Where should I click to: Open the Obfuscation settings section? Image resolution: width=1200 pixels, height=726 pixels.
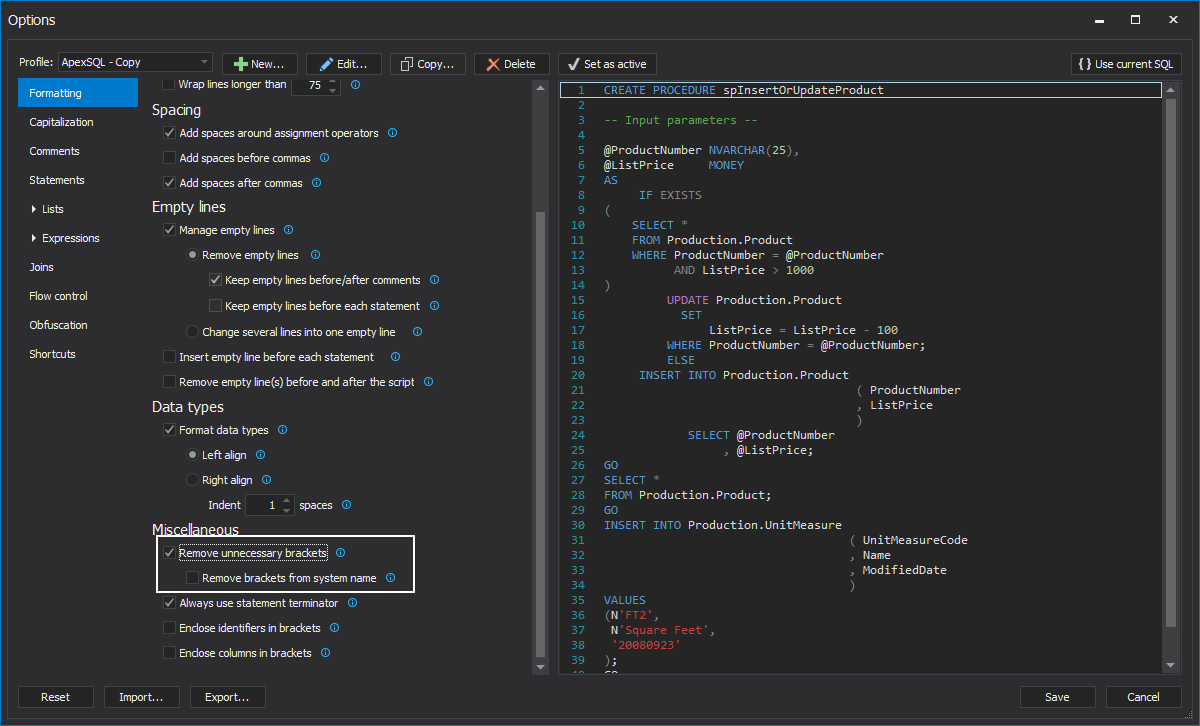[58, 324]
